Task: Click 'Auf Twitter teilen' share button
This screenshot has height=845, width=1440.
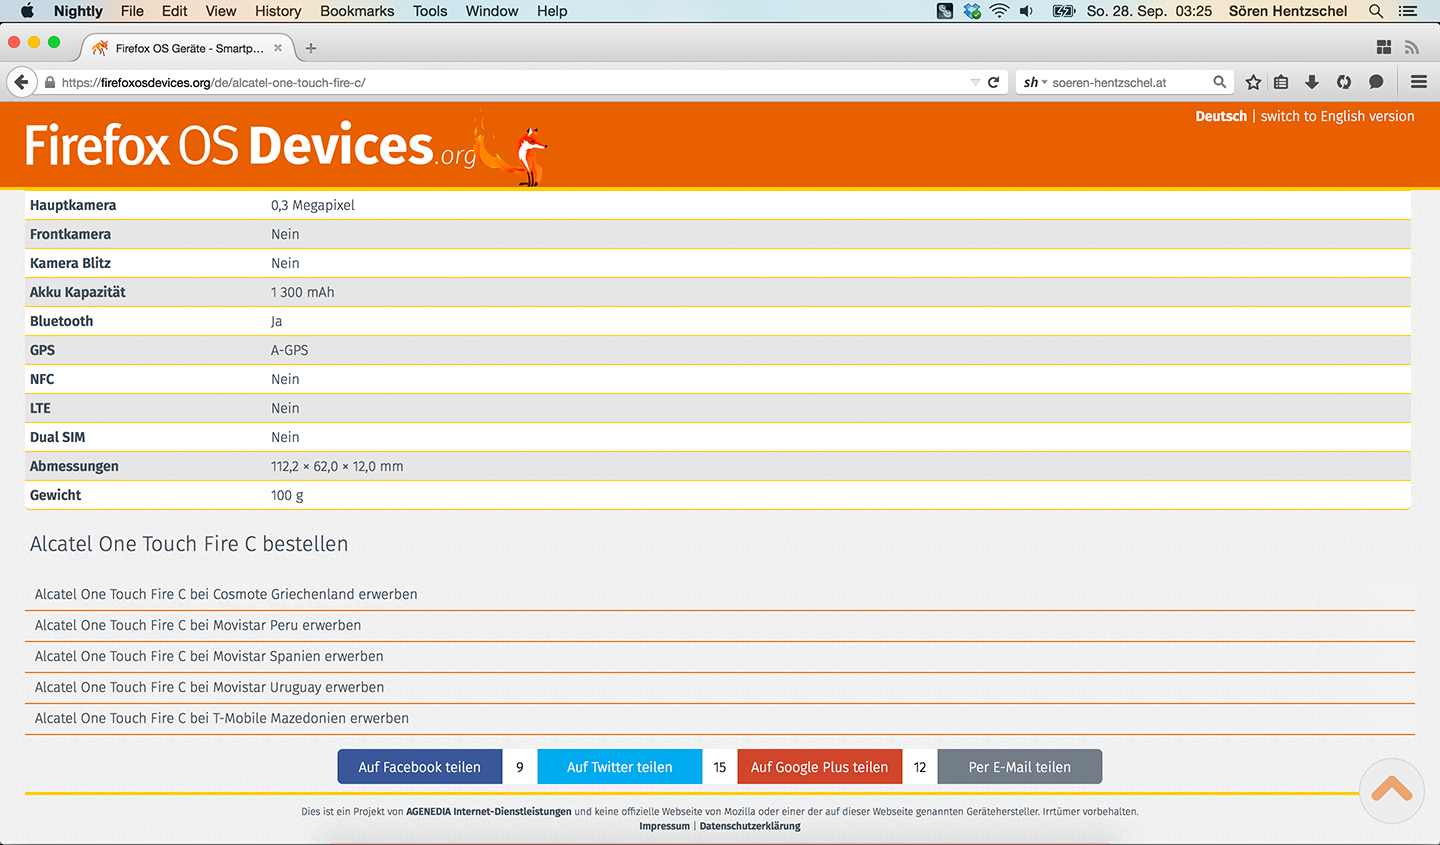Action: pyautogui.click(x=619, y=767)
